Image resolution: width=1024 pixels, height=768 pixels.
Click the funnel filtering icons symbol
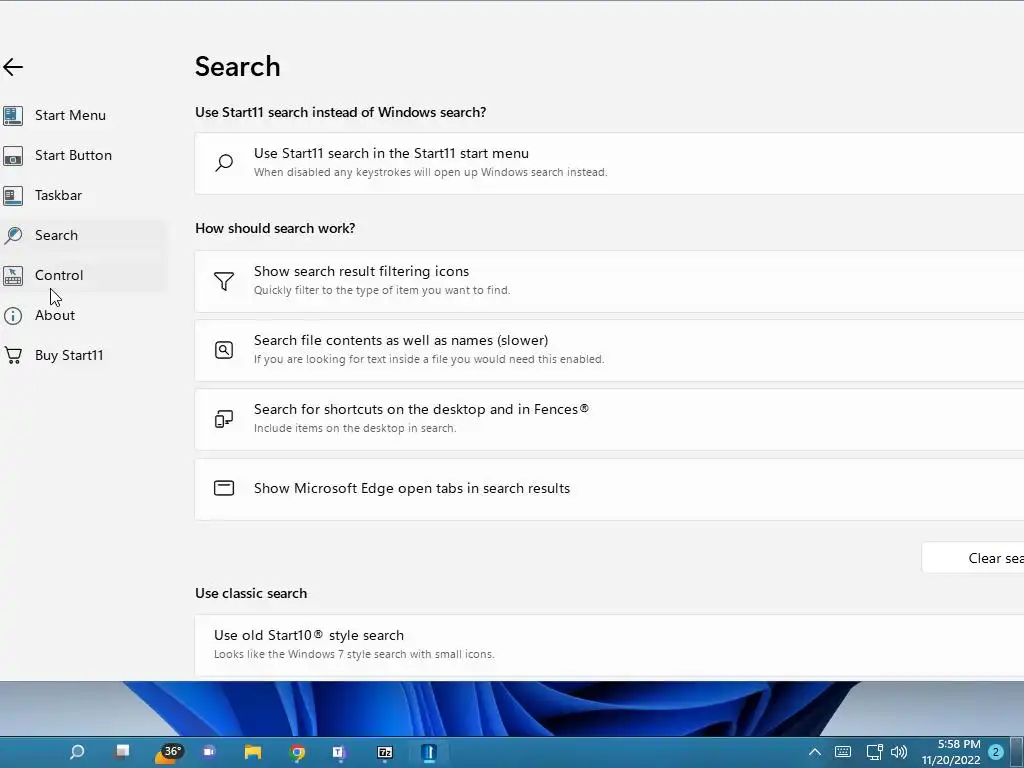[224, 281]
